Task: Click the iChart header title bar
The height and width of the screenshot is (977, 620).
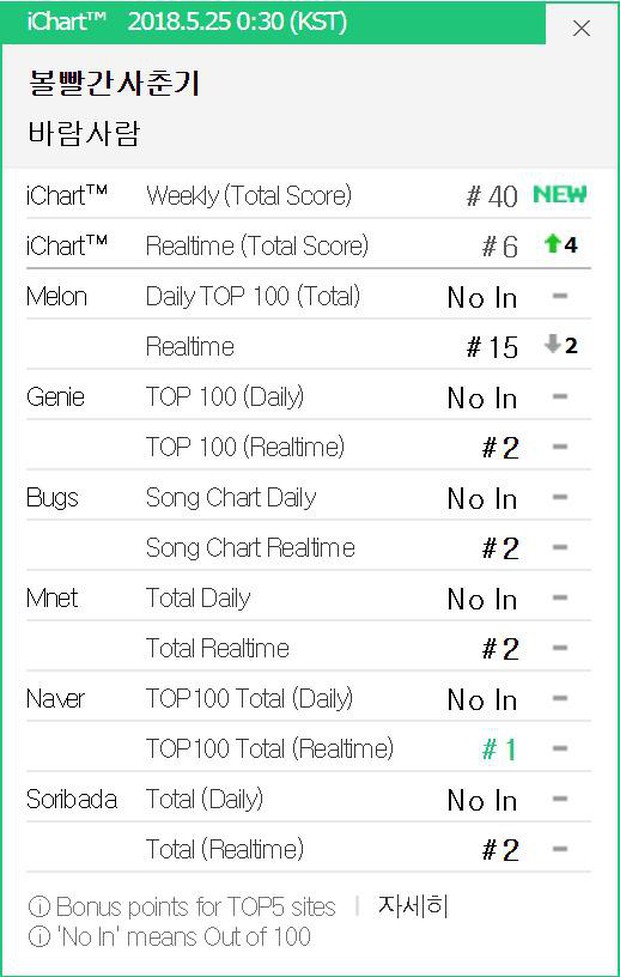Action: pyautogui.click(x=273, y=22)
